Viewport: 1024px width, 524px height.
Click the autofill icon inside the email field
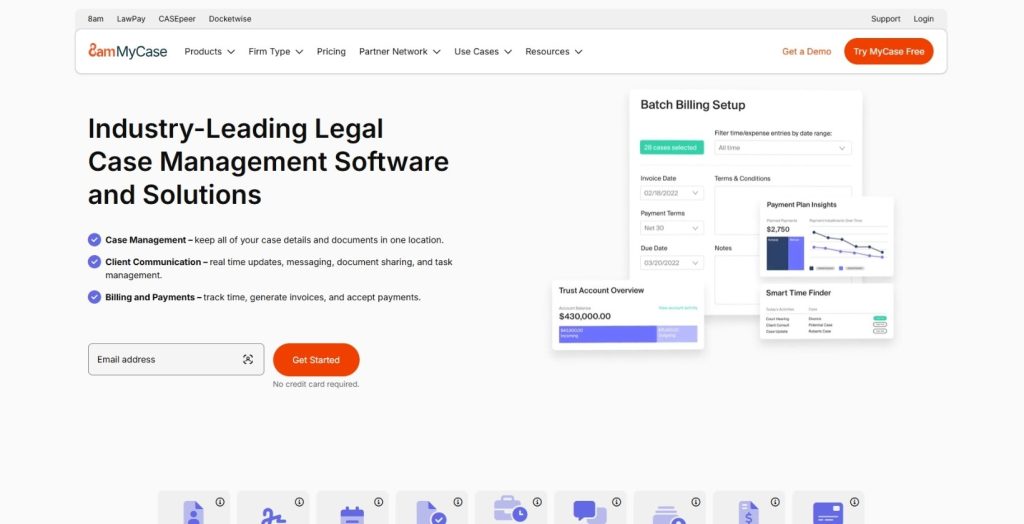[x=248, y=360]
